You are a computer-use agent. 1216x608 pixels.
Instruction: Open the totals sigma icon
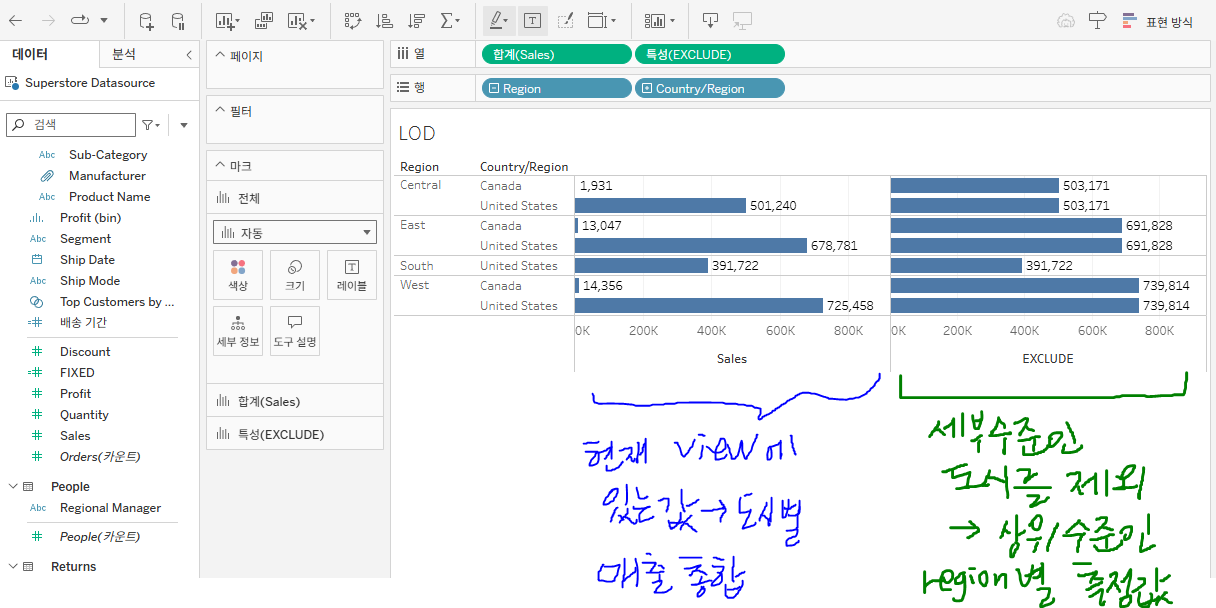point(447,20)
